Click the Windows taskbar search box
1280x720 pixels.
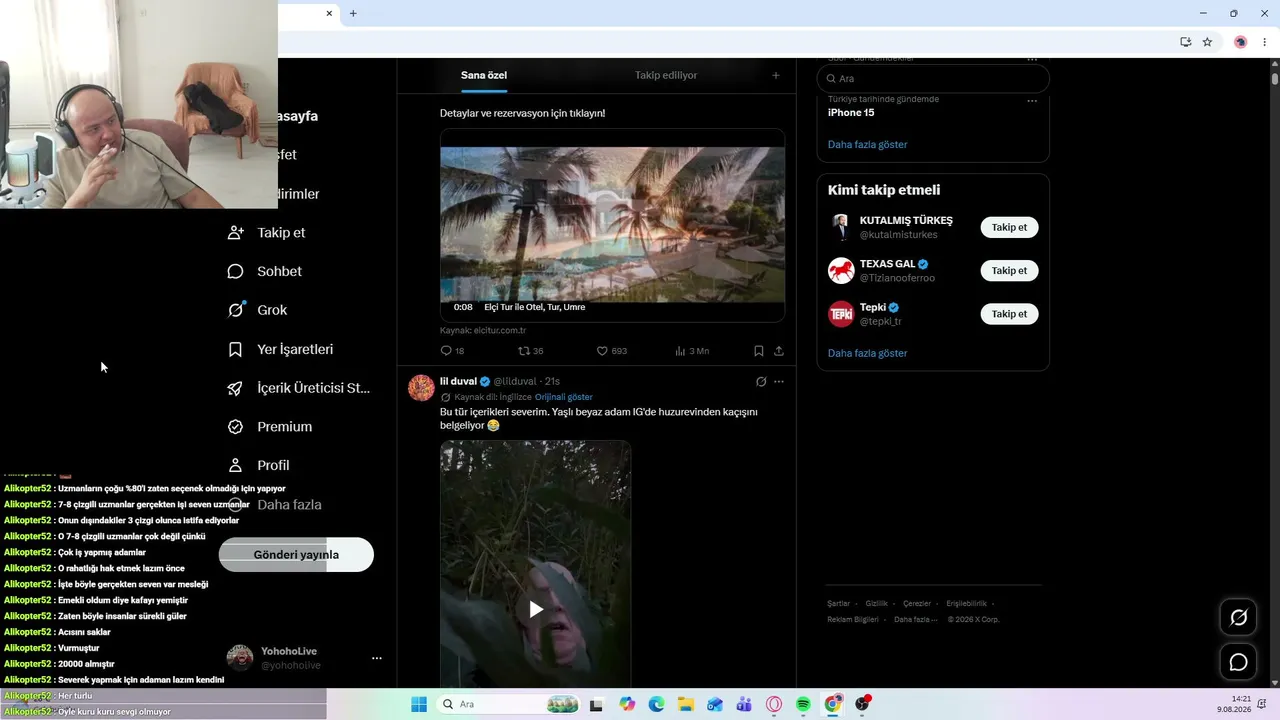(510, 705)
